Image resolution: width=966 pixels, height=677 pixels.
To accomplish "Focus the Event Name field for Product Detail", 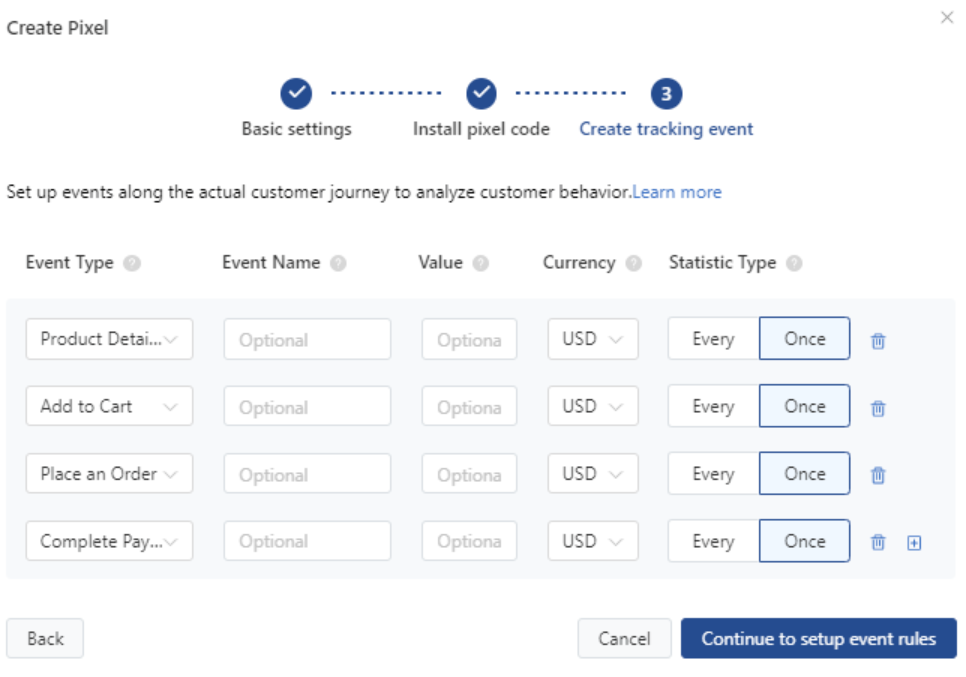I will 307,339.
